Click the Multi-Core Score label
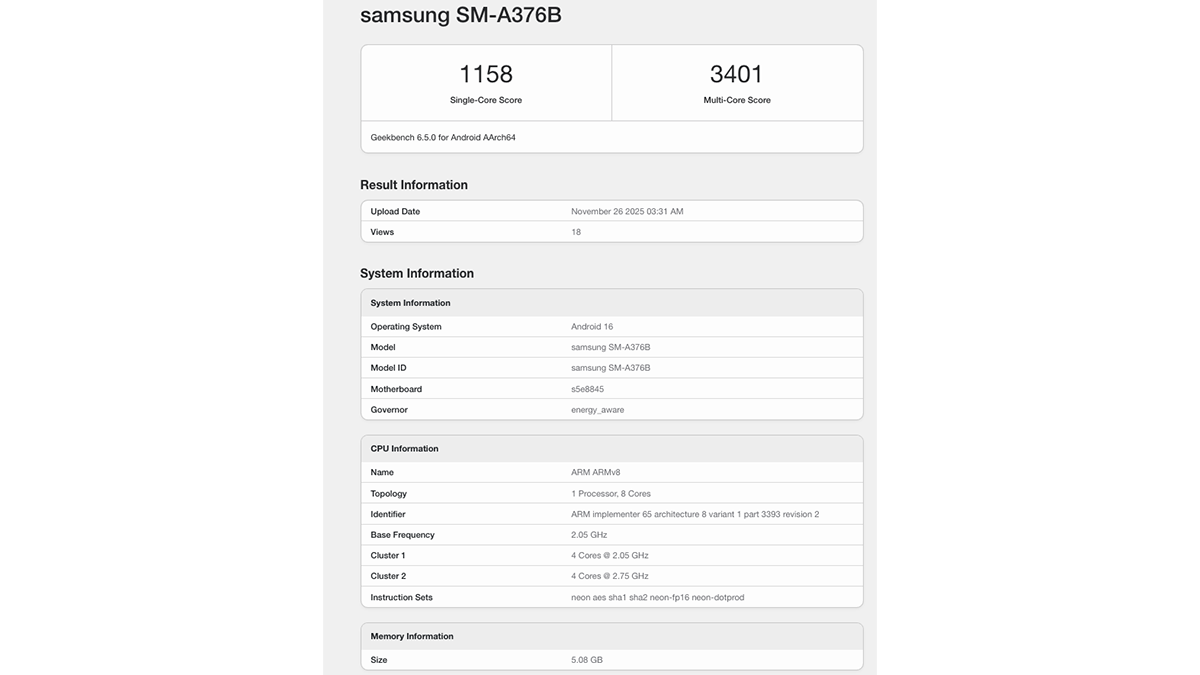Viewport: 1200px width, 675px height. pyautogui.click(x=736, y=99)
